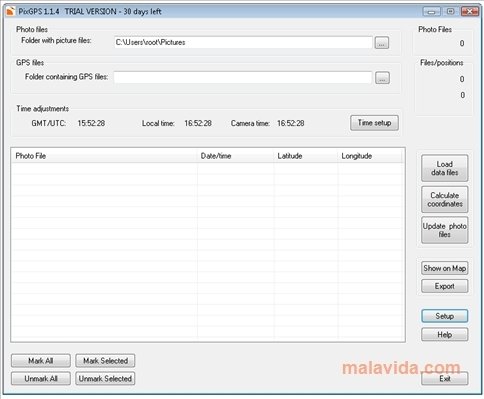Viewport: 484px width, 399px height.
Task: Click the PixGPS app icon in title bar
Action: 10,11
